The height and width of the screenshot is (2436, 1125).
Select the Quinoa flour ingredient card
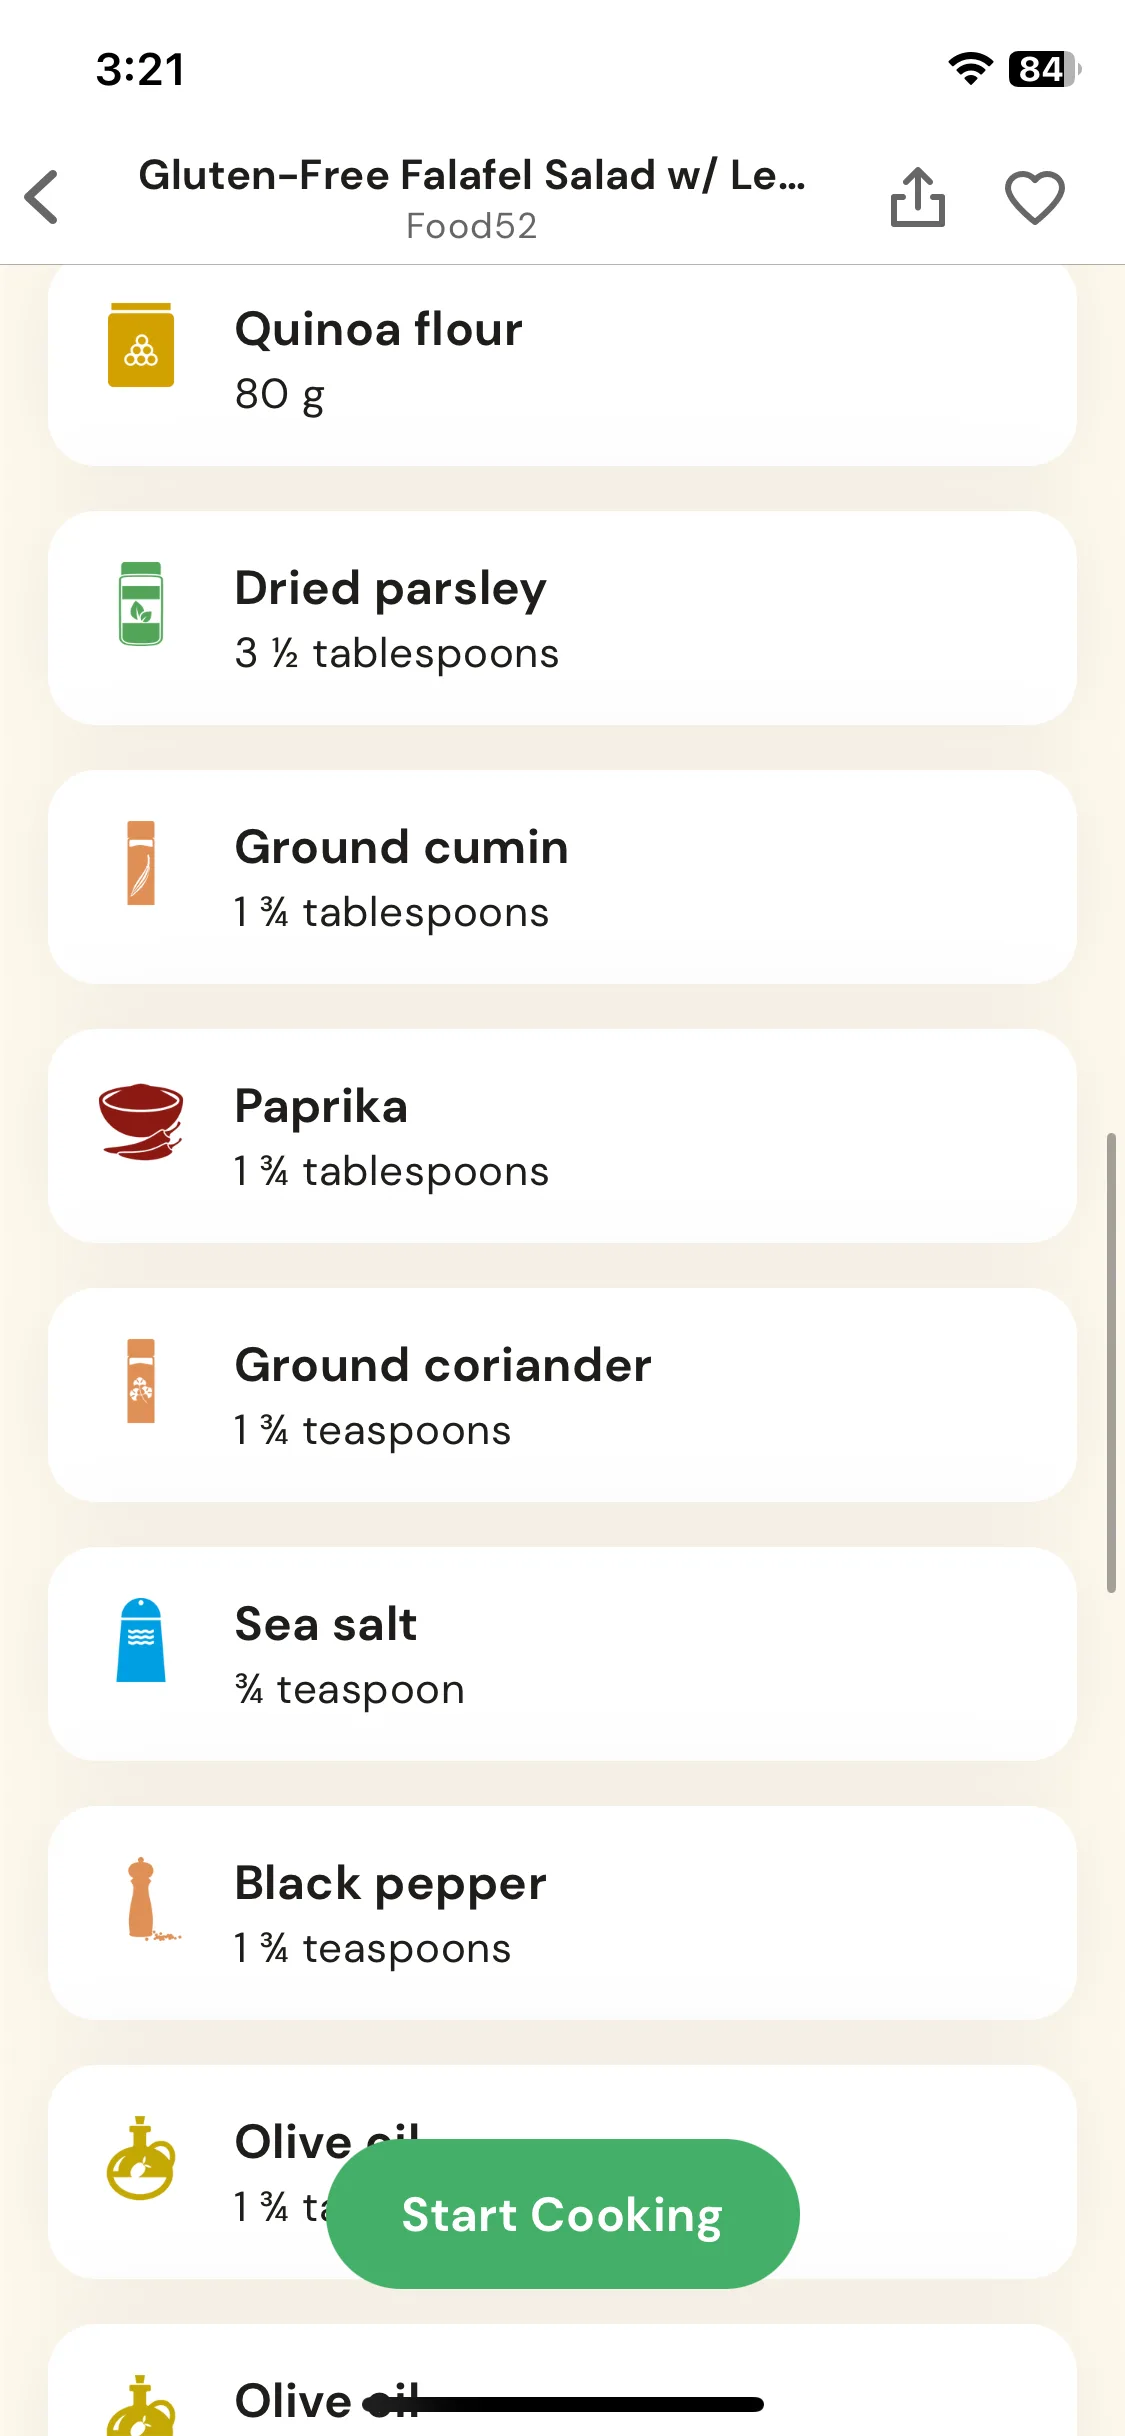point(562,365)
